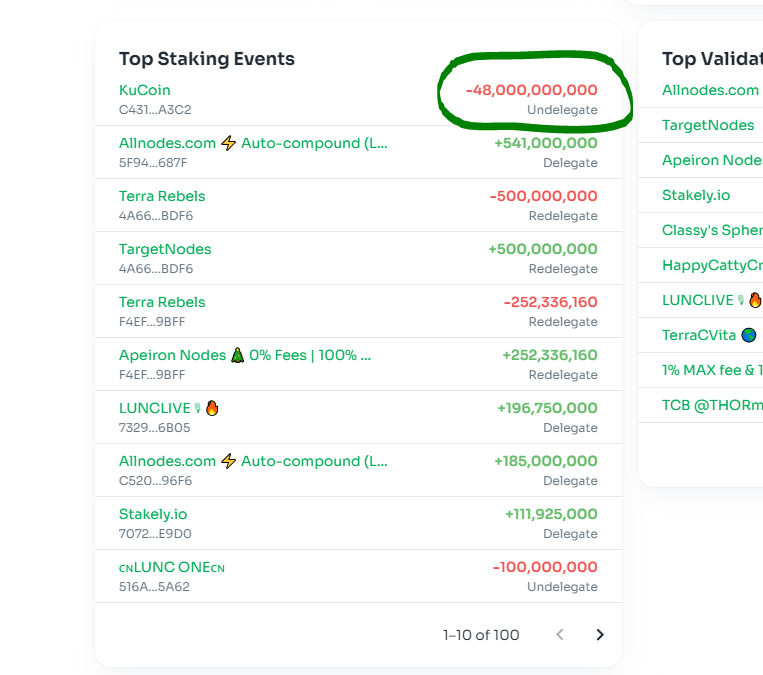Open TargetNodes link in Top Staking Events
This screenshot has height=675, width=763.
click(x=165, y=249)
